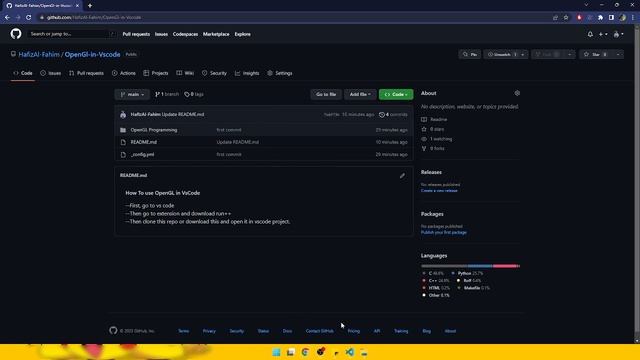Open the Chrome profile avatar
The height and width of the screenshot is (360, 640).
pyautogui.click(x=622, y=18)
